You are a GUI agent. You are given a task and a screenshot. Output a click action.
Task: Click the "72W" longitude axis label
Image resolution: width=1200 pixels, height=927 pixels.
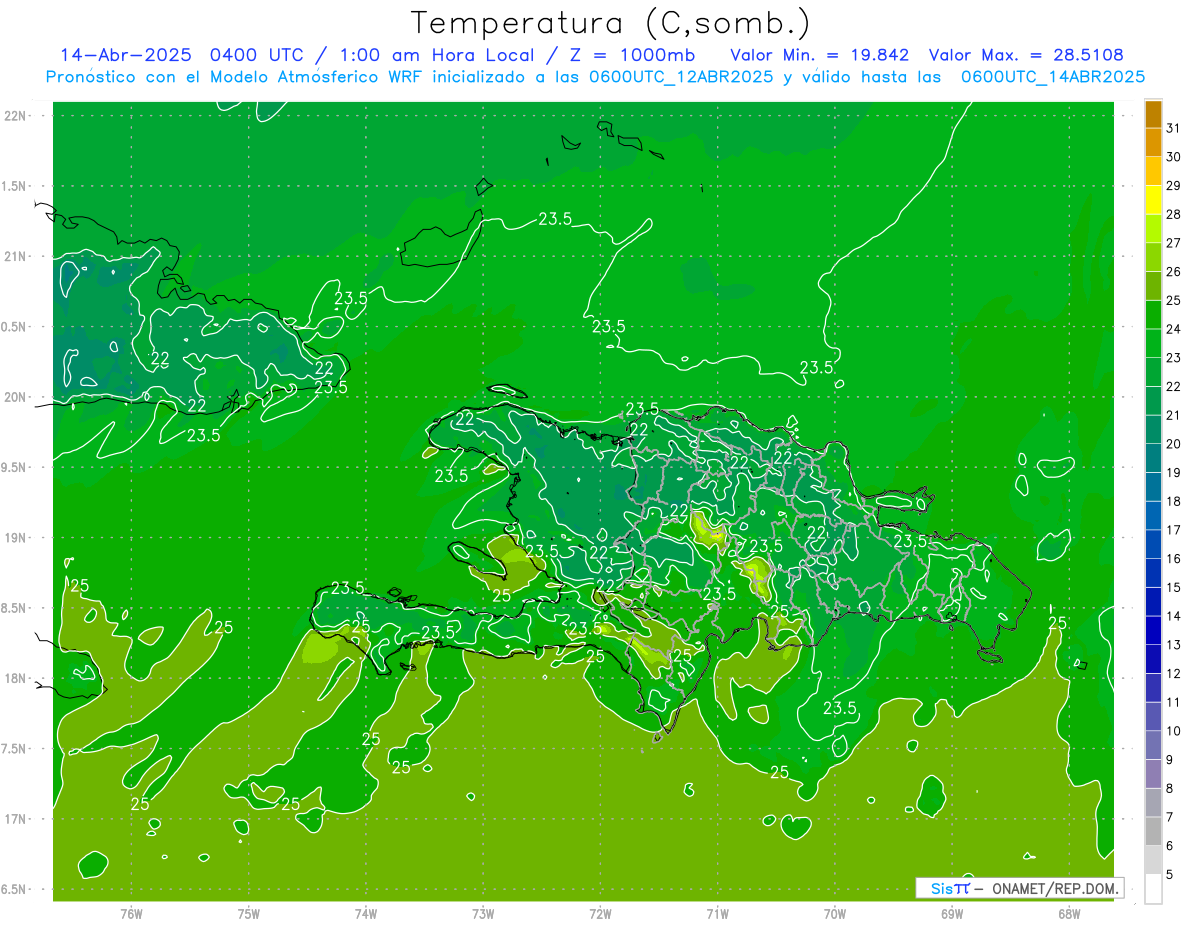coord(600,914)
